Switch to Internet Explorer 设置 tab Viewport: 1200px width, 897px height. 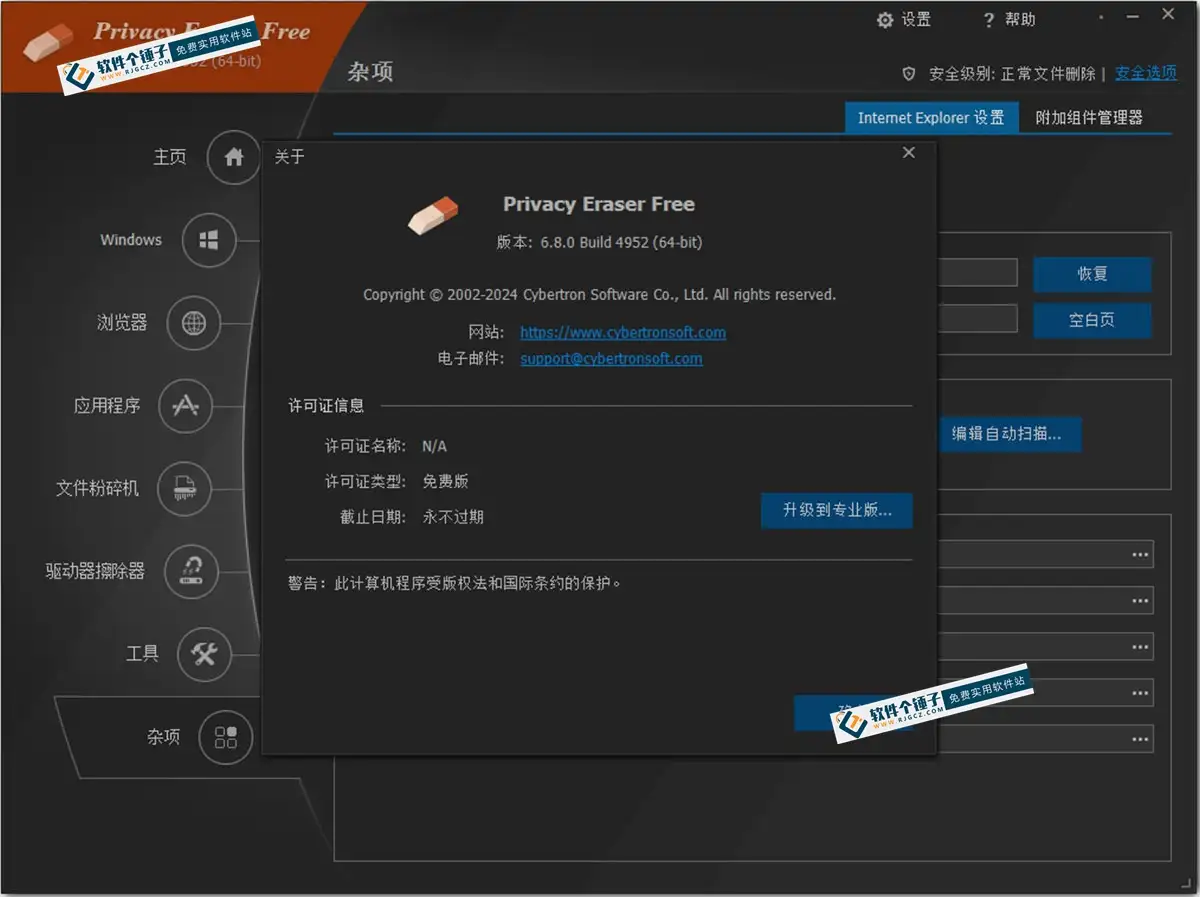[x=931, y=118]
